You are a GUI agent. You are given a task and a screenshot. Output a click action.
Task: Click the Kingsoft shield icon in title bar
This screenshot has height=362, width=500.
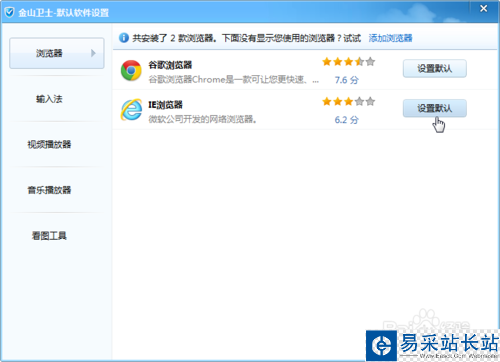click(x=10, y=13)
